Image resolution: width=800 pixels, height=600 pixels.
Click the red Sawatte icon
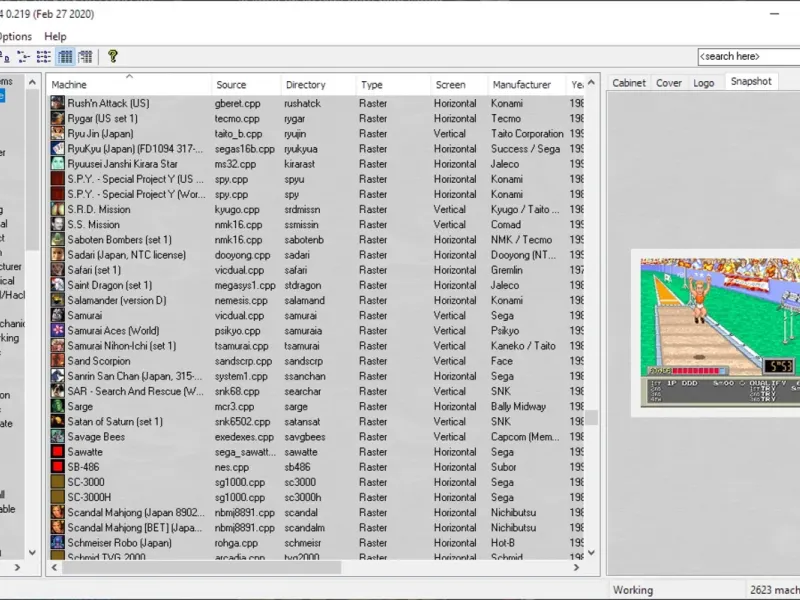(x=58, y=452)
